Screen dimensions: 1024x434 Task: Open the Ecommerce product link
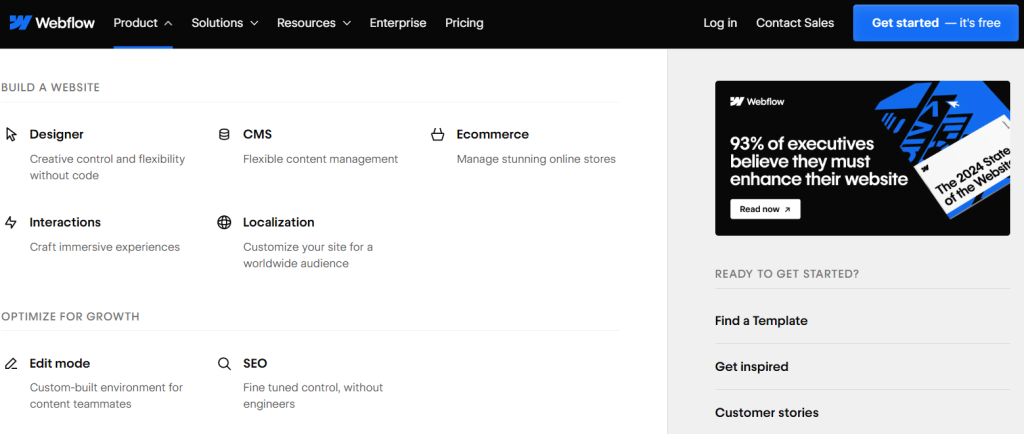coord(492,134)
